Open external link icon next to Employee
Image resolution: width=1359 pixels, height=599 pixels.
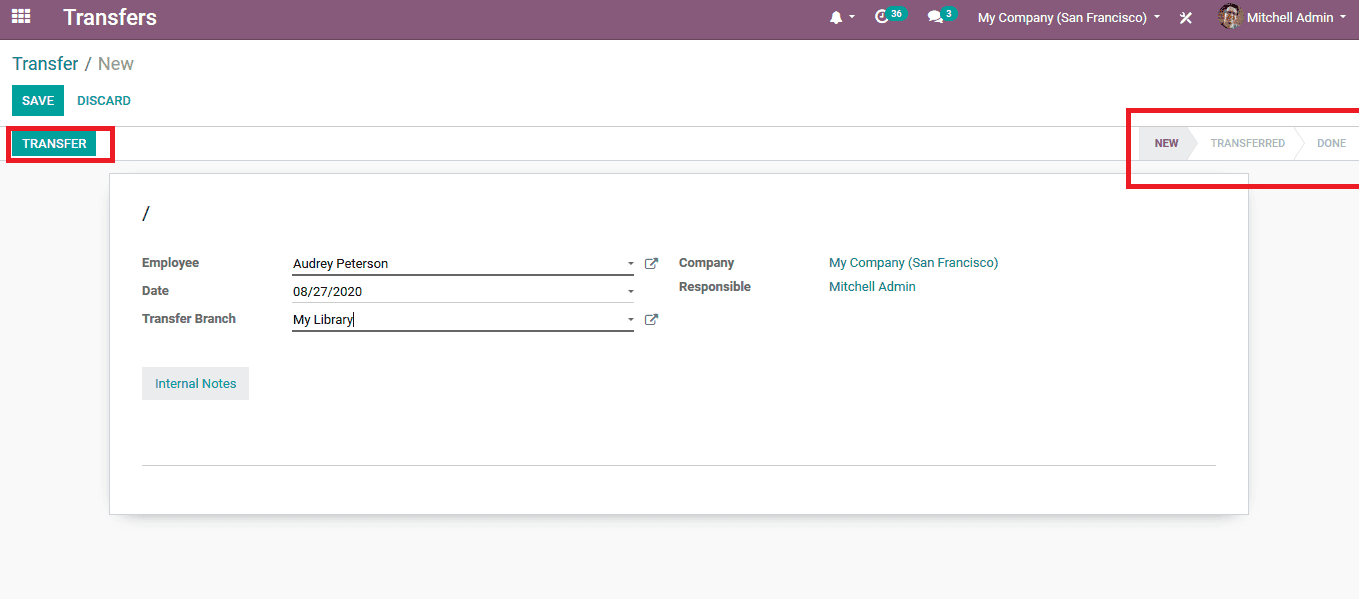(x=651, y=264)
